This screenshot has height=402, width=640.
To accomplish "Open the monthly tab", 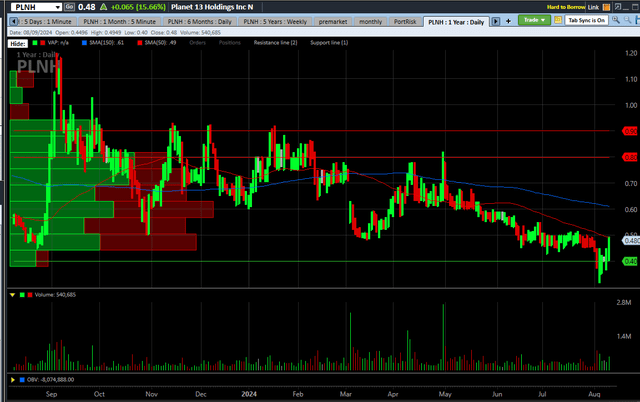I will click(x=371, y=22).
